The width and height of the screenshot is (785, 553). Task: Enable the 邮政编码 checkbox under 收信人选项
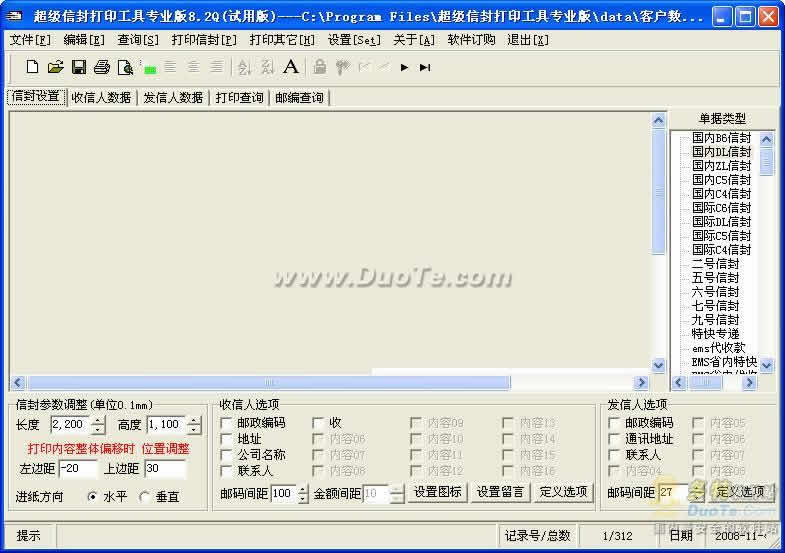(227, 423)
